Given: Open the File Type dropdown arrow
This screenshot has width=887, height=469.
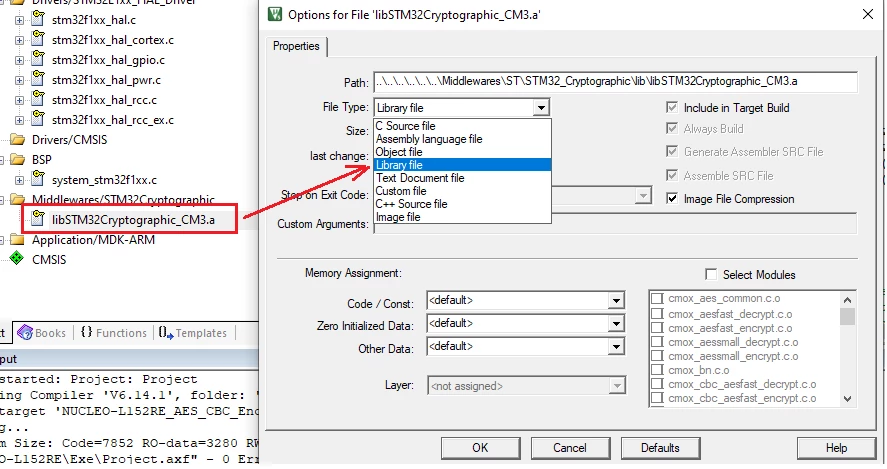Looking at the screenshot, I should coord(541,107).
